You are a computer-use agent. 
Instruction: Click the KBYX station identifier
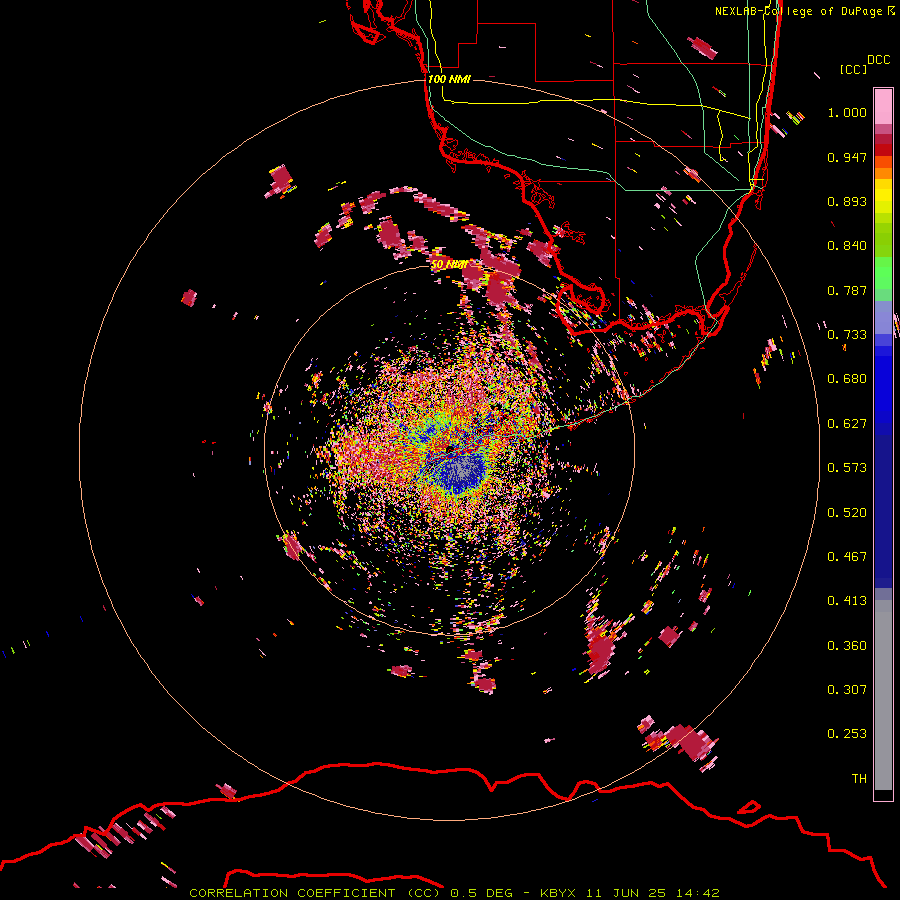pyautogui.click(x=559, y=893)
